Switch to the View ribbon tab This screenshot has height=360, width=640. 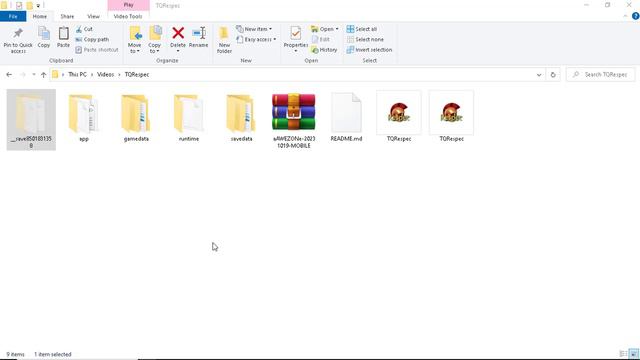93,16
